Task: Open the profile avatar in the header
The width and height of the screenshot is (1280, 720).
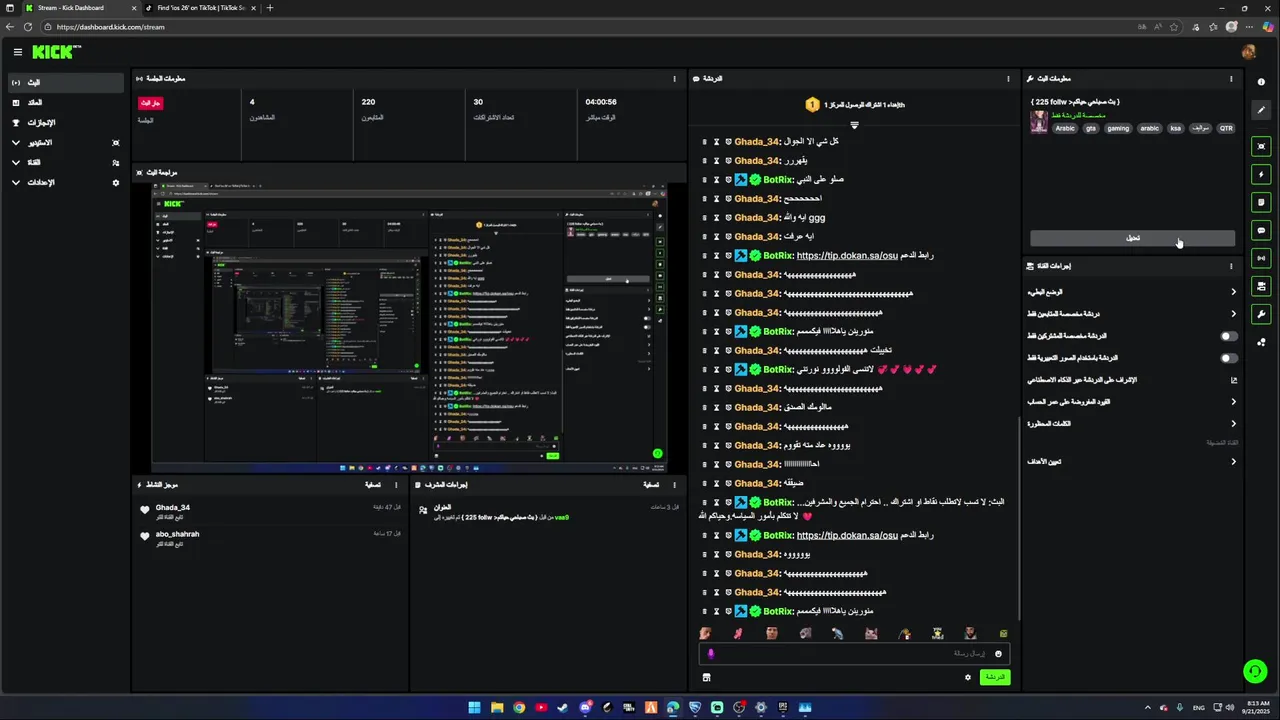Action: pyautogui.click(x=1248, y=52)
